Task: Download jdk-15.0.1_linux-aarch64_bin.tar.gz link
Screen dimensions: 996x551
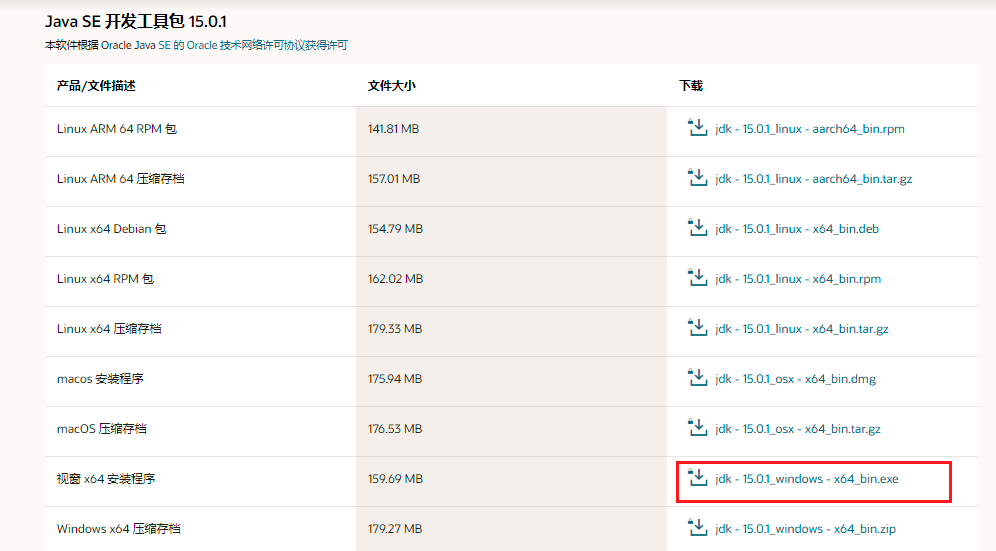Action: (x=813, y=179)
